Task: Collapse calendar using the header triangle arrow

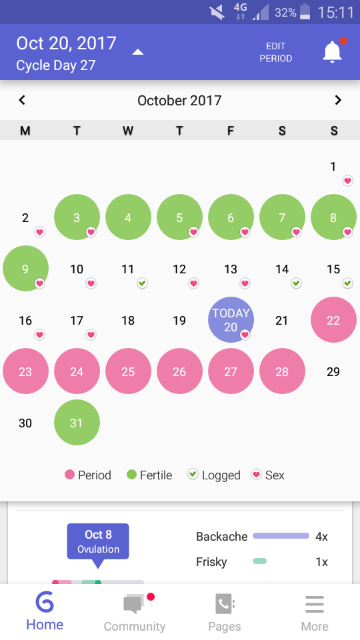Action: [x=138, y=52]
